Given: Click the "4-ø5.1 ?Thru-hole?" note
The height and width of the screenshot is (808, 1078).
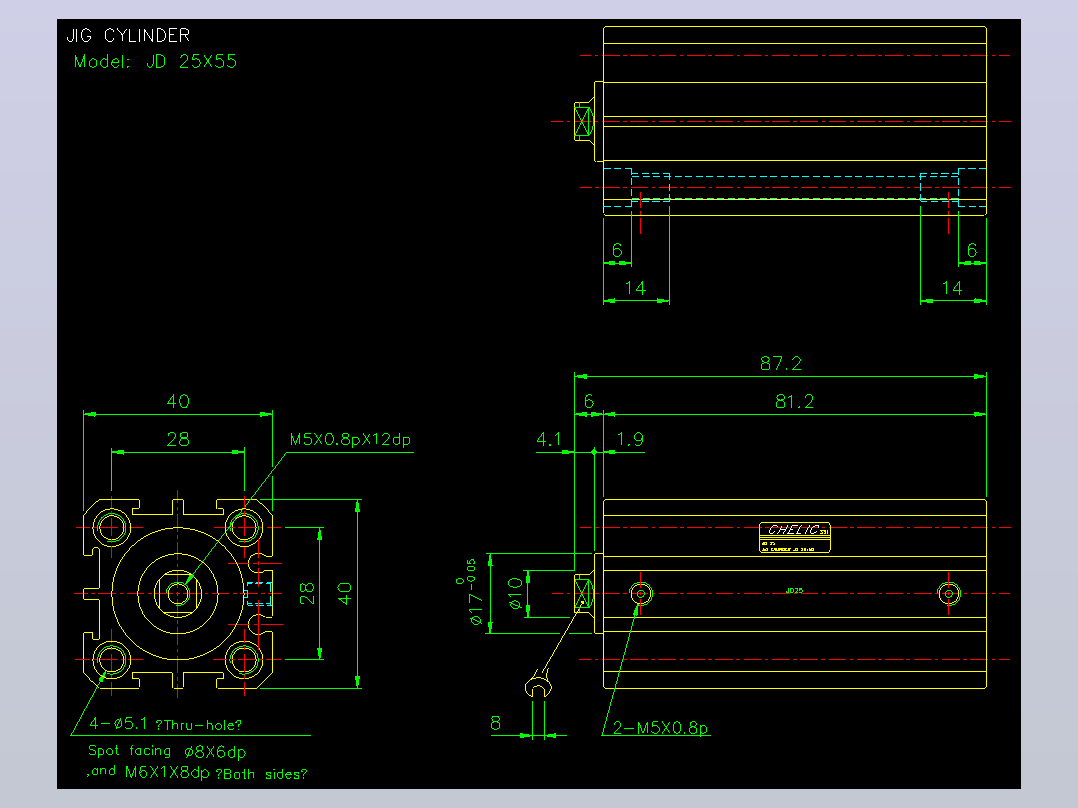Looking at the screenshot, I should pyautogui.click(x=166, y=724).
